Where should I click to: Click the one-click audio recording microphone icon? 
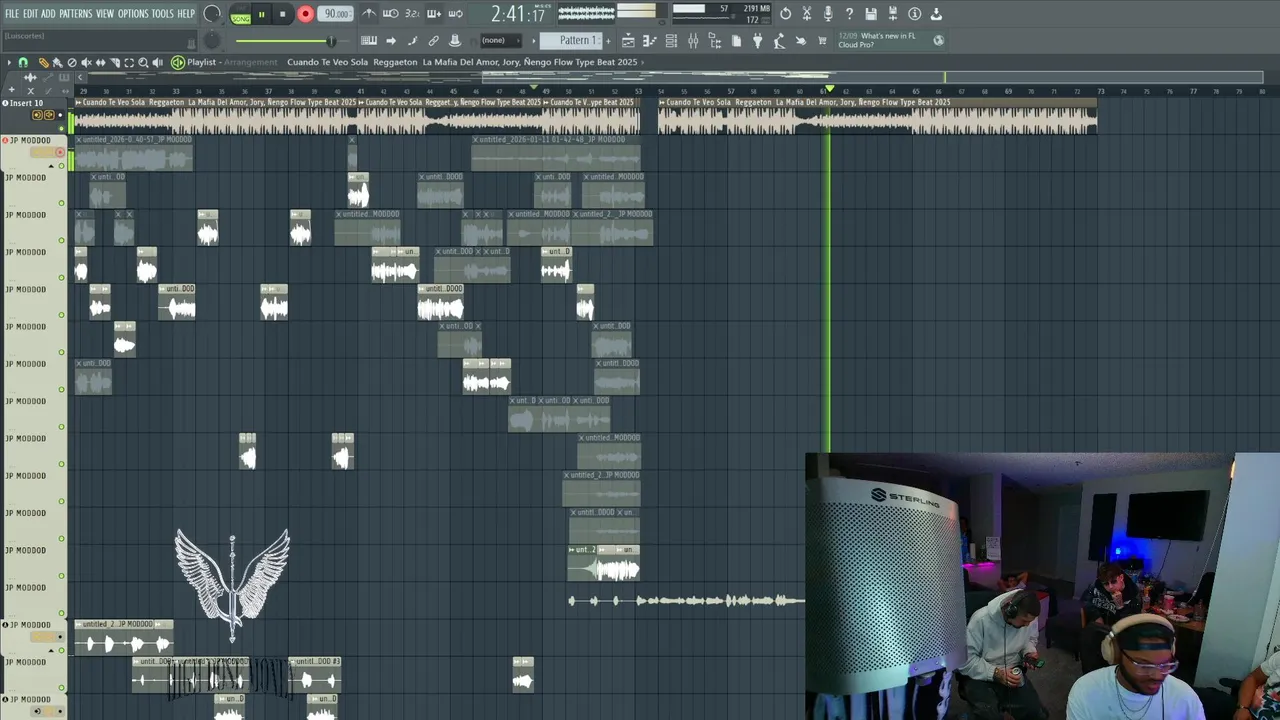(x=828, y=14)
